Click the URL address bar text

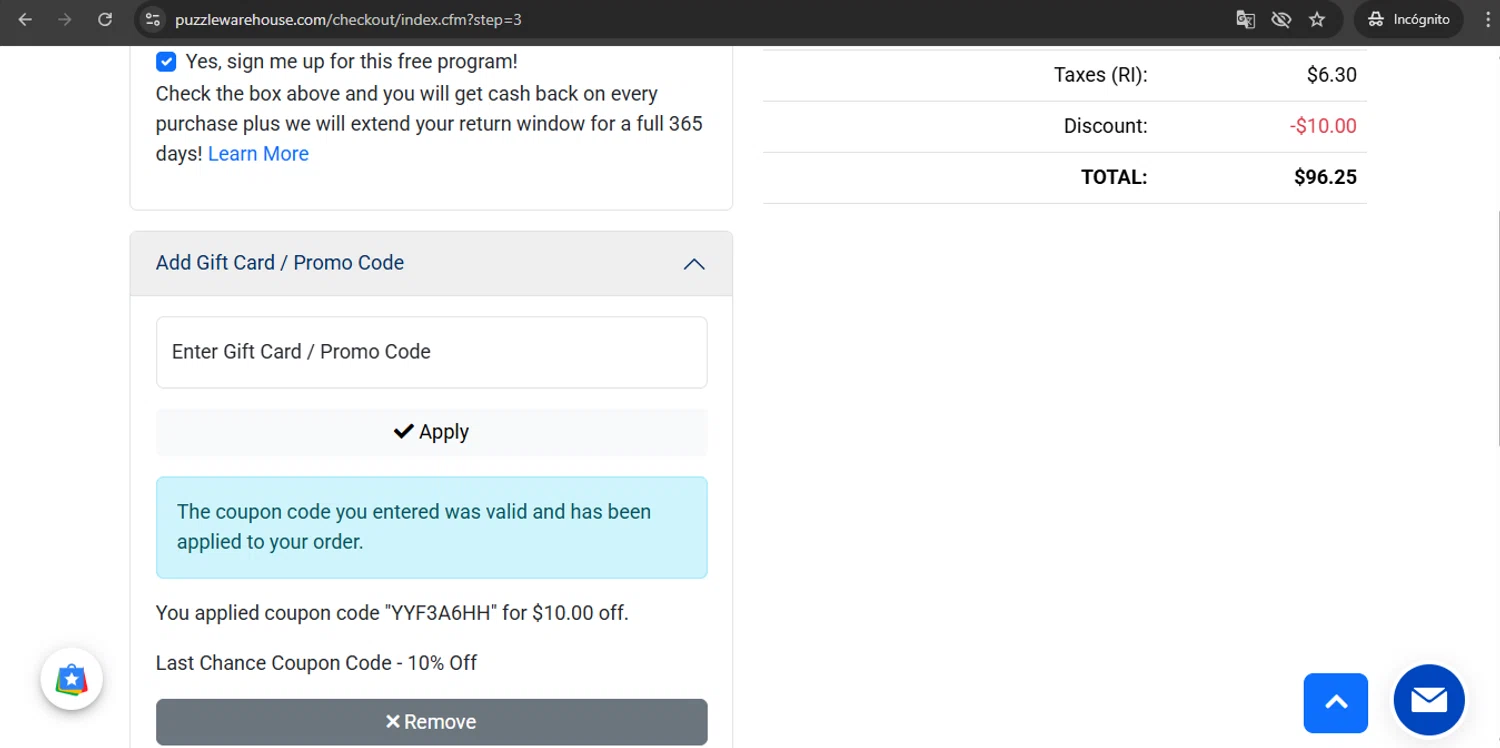pos(348,19)
